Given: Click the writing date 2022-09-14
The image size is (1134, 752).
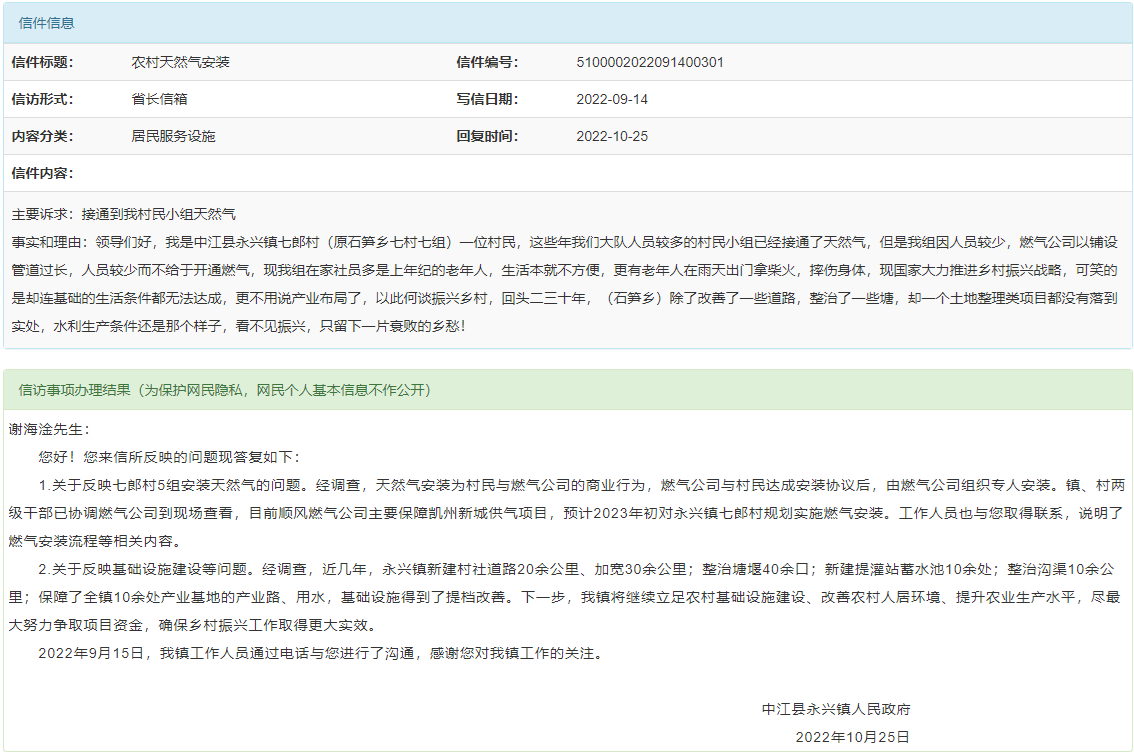Looking at the screenshot, I should point(612,99).
